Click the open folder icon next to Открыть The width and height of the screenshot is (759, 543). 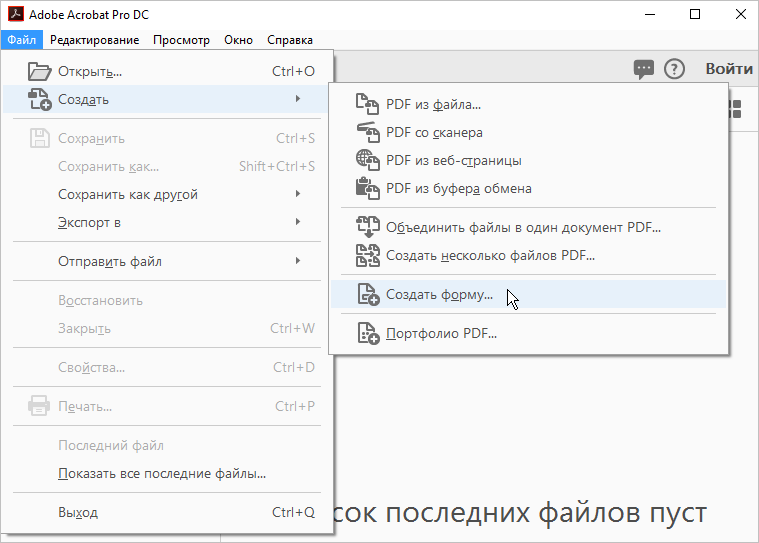(39, 71)
